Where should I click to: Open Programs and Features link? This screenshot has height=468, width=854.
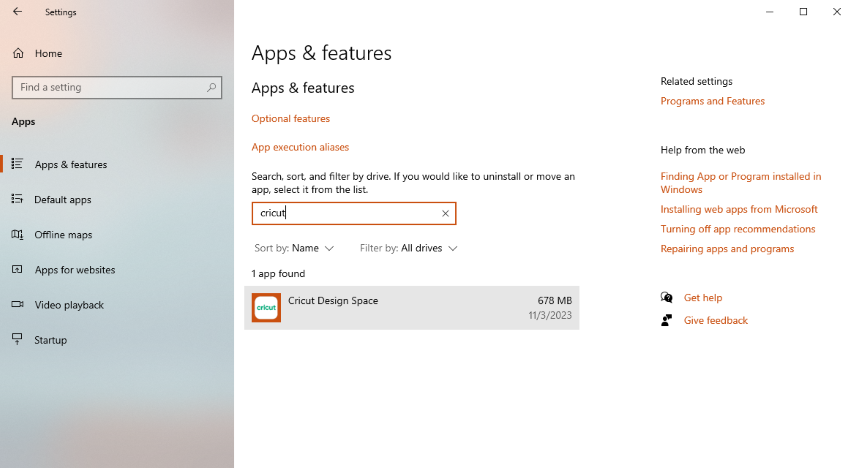(712, 101)
